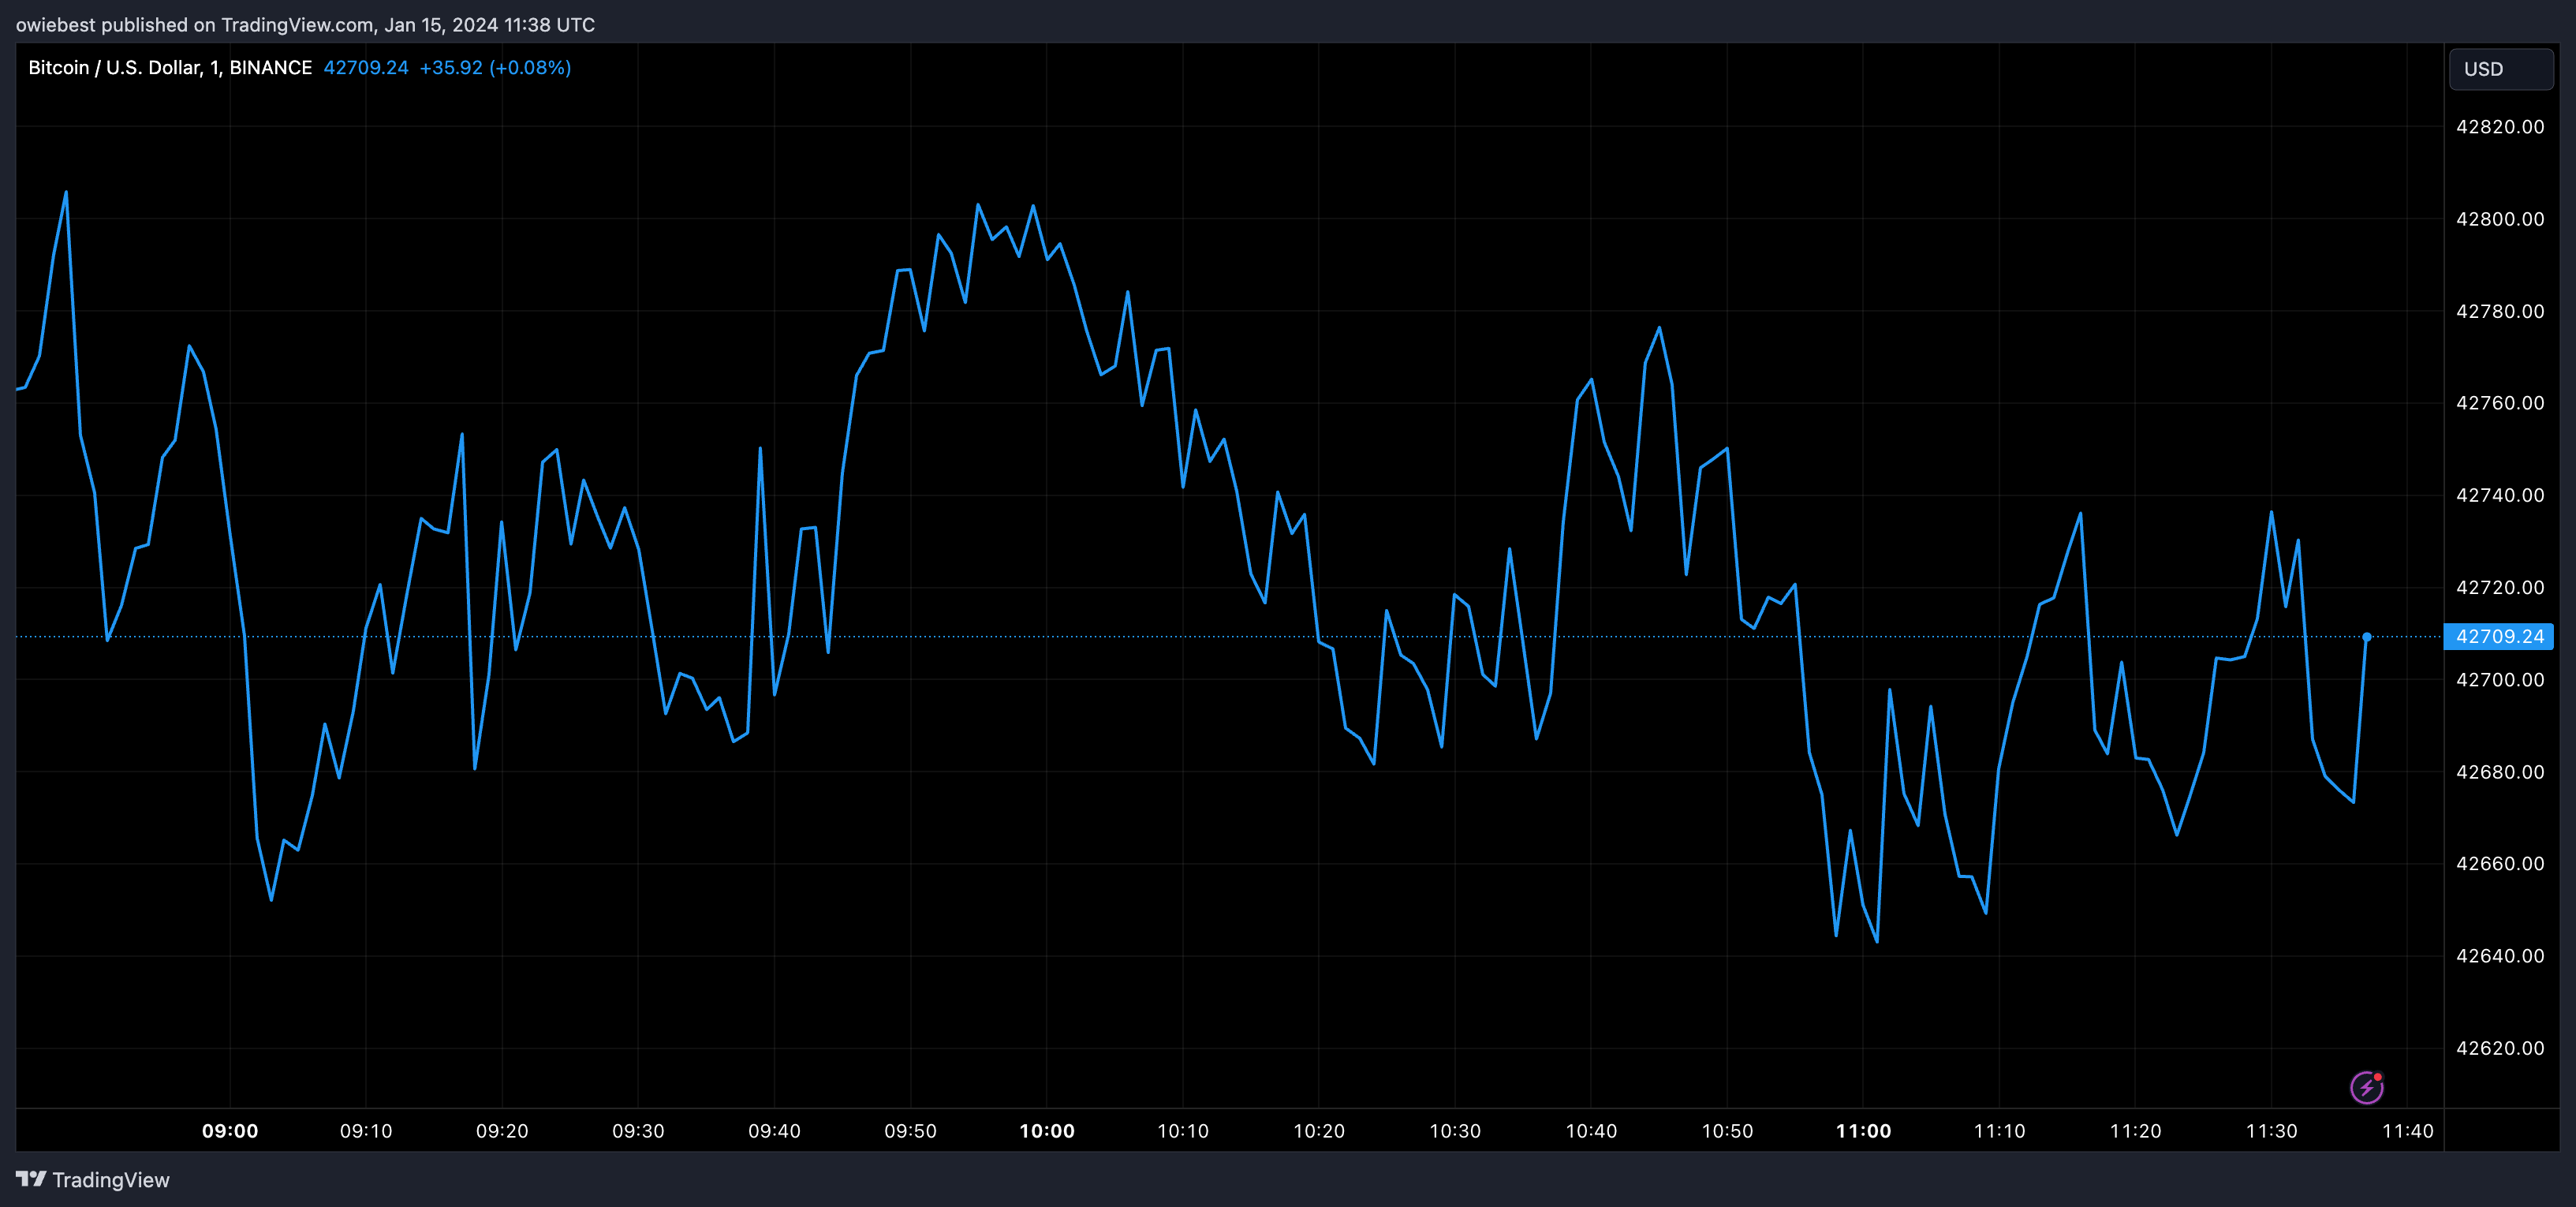The image size is (2576, 1207).
Task: Click the current price label 42709.24 on axis
Action: pos(2498,636)
